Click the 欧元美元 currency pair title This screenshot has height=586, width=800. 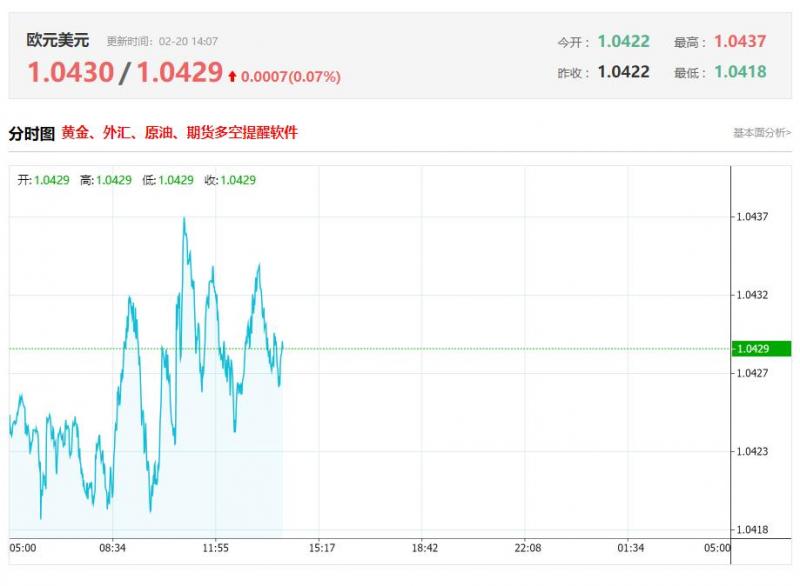pyautogui.click(x=58, y=40)
